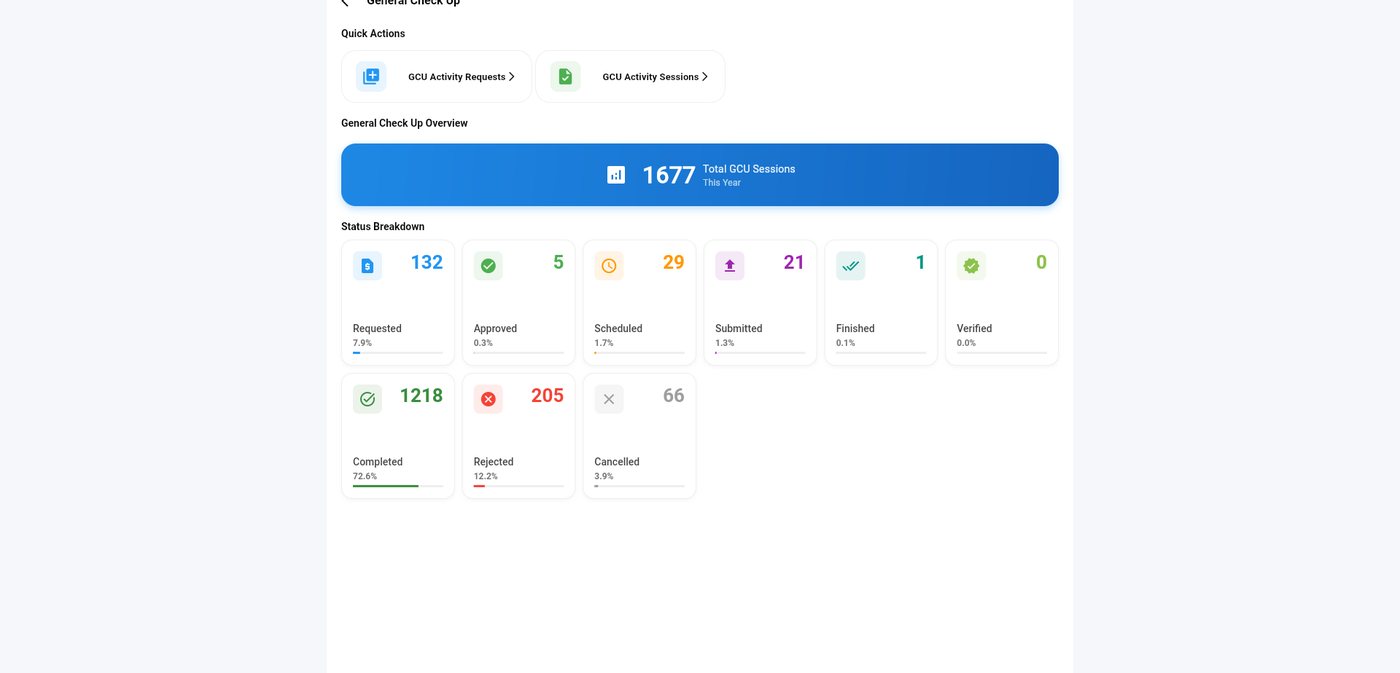The height and width of the screenshot is (673, 1400).
Task: Click the 12.2% Rejected percentage
Action: (486, 476)
